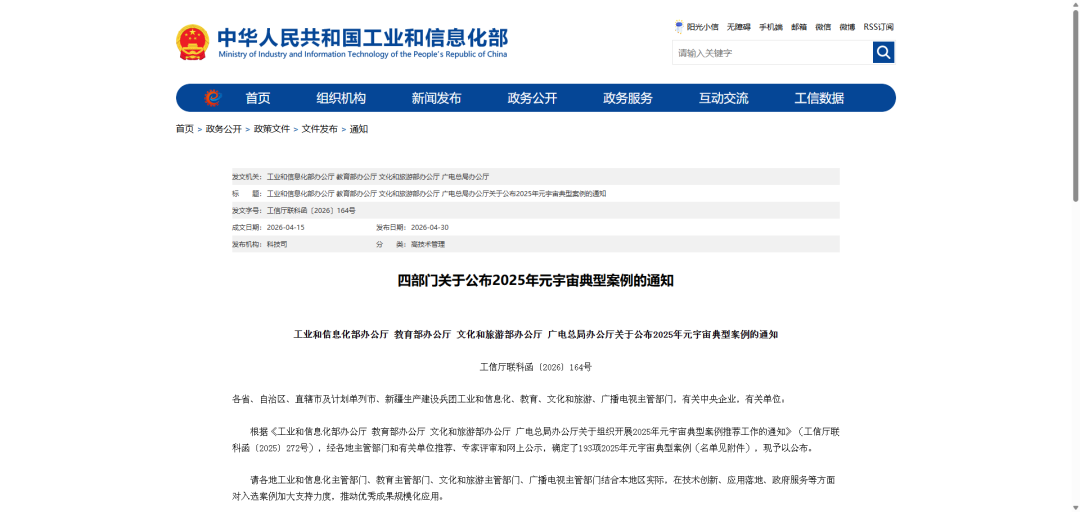Open the 互动交流 navigation menu
Viewport: 1080px width, 512px height.
click(724, 98)
